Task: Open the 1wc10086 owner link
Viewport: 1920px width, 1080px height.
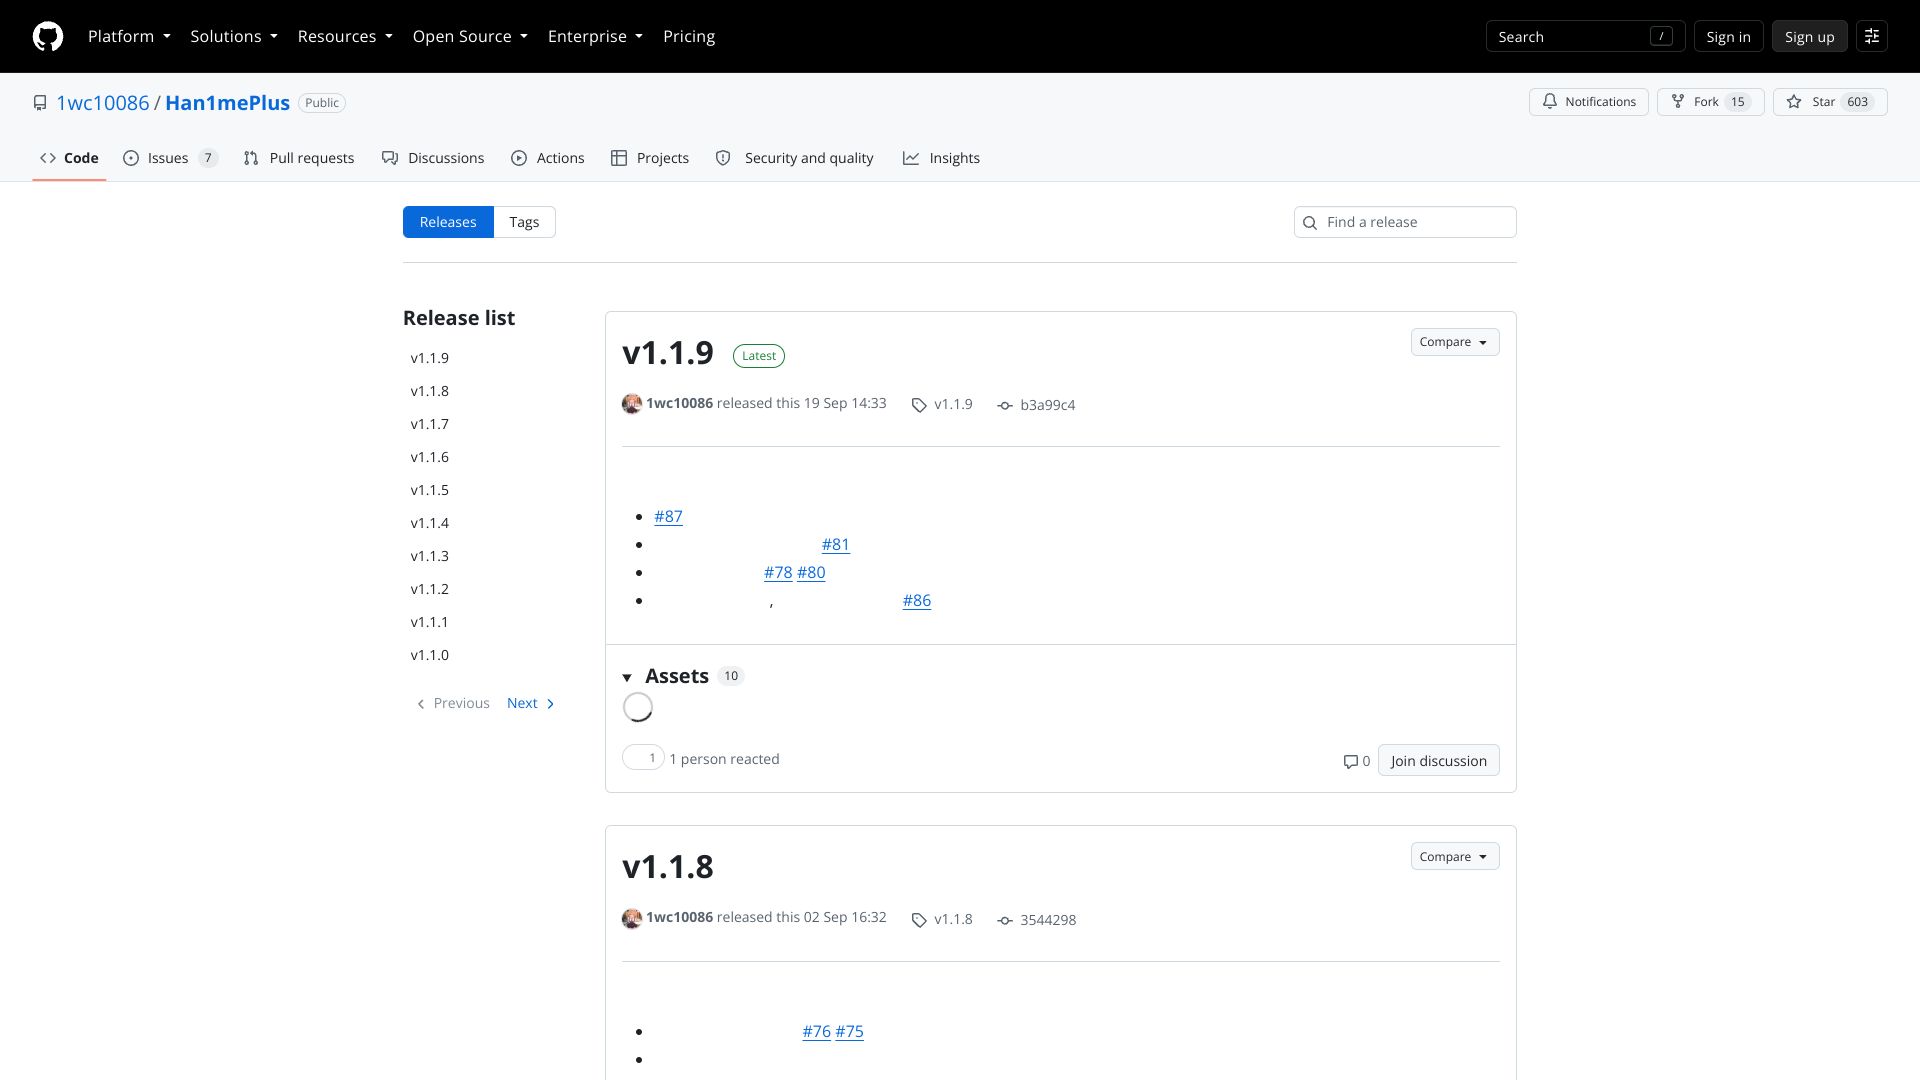Action: (102, 103)
